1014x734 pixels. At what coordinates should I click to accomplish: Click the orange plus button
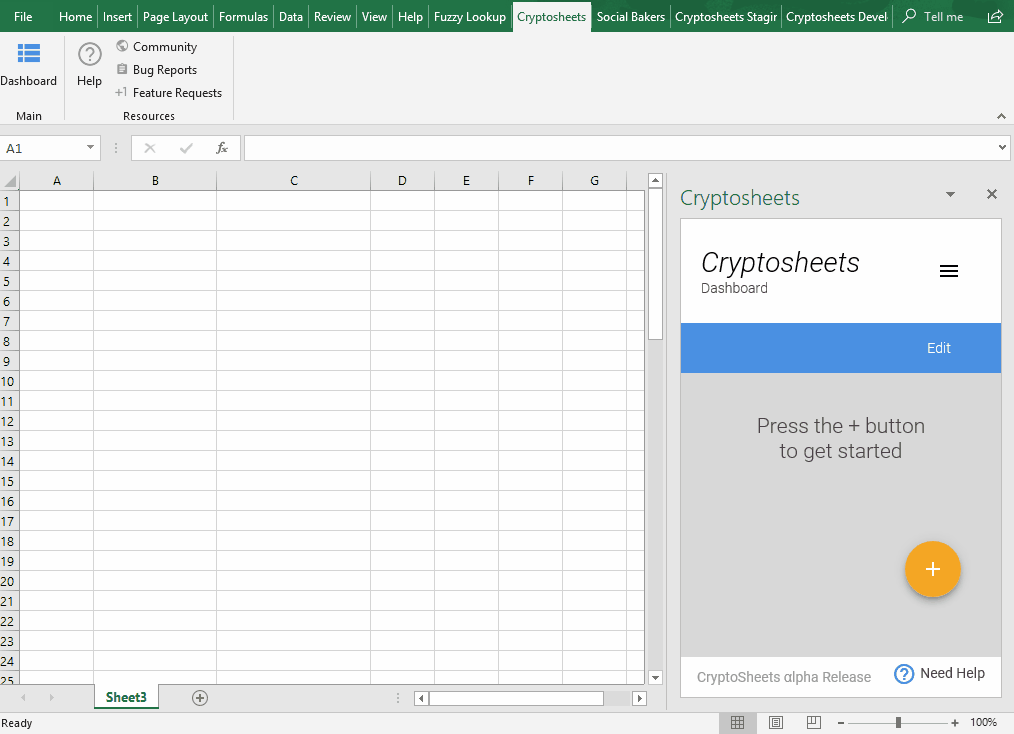[x=933, y=569]
